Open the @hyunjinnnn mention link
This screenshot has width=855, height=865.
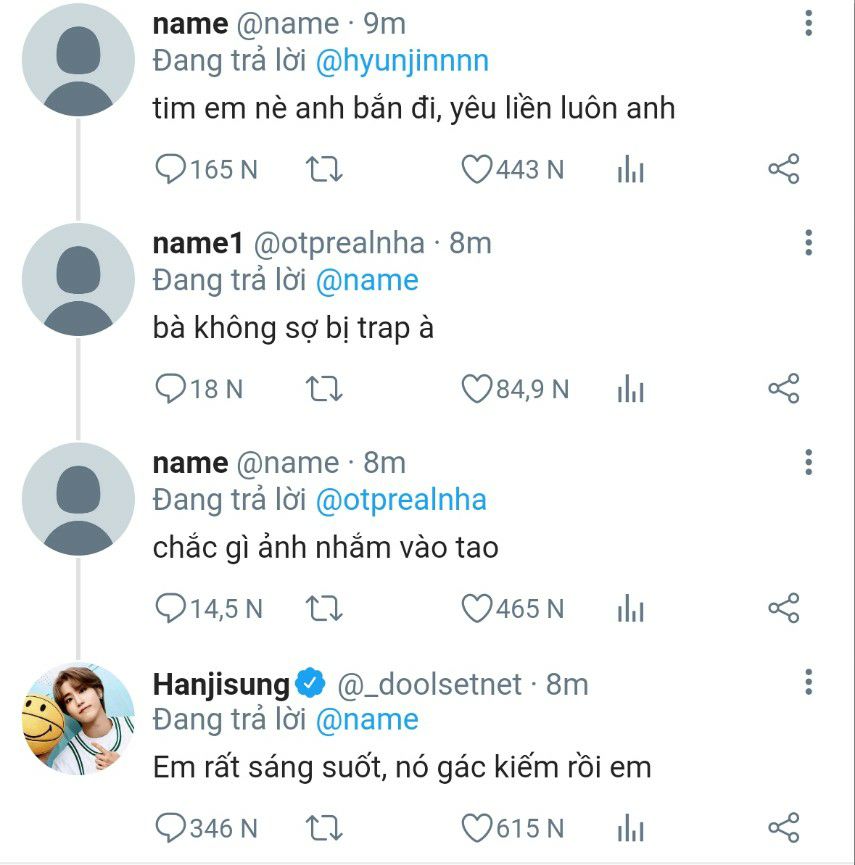coord(402,61)
